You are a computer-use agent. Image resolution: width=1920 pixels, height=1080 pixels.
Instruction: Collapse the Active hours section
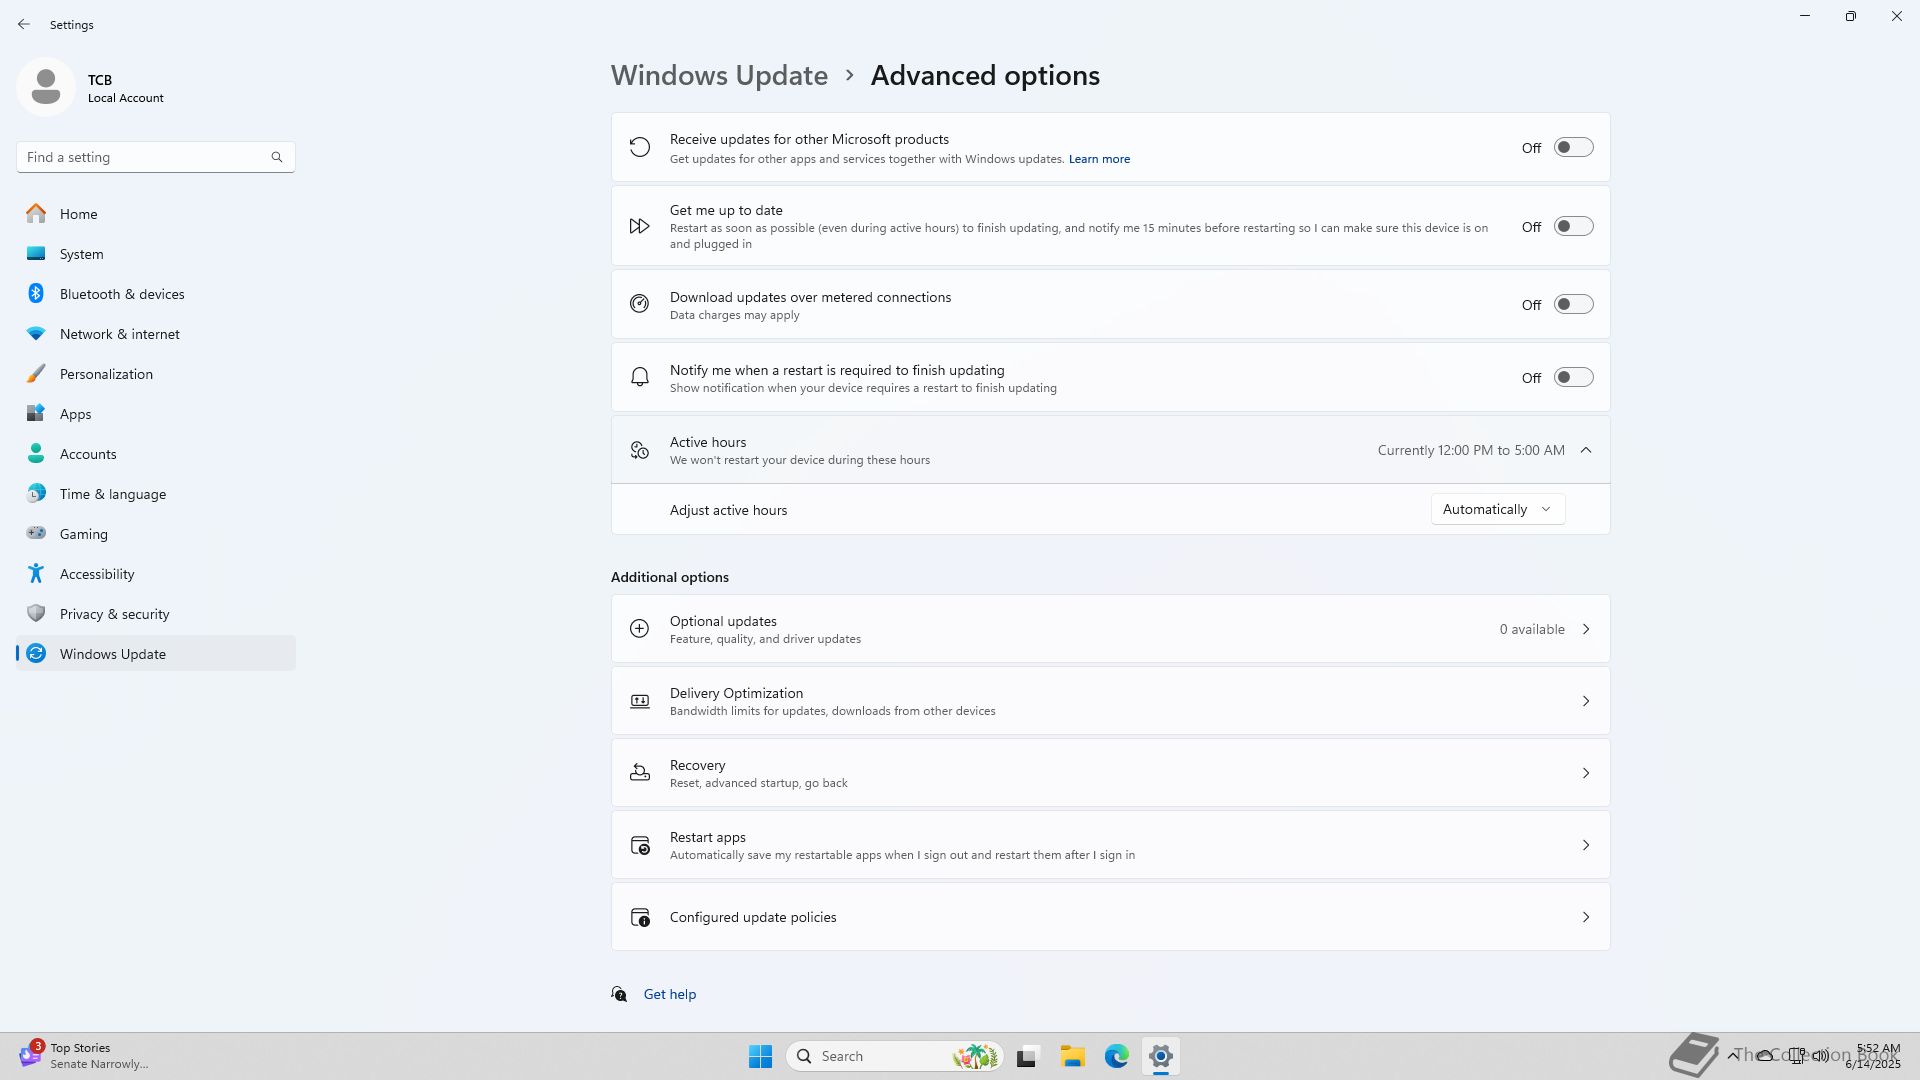point(1586,450)
